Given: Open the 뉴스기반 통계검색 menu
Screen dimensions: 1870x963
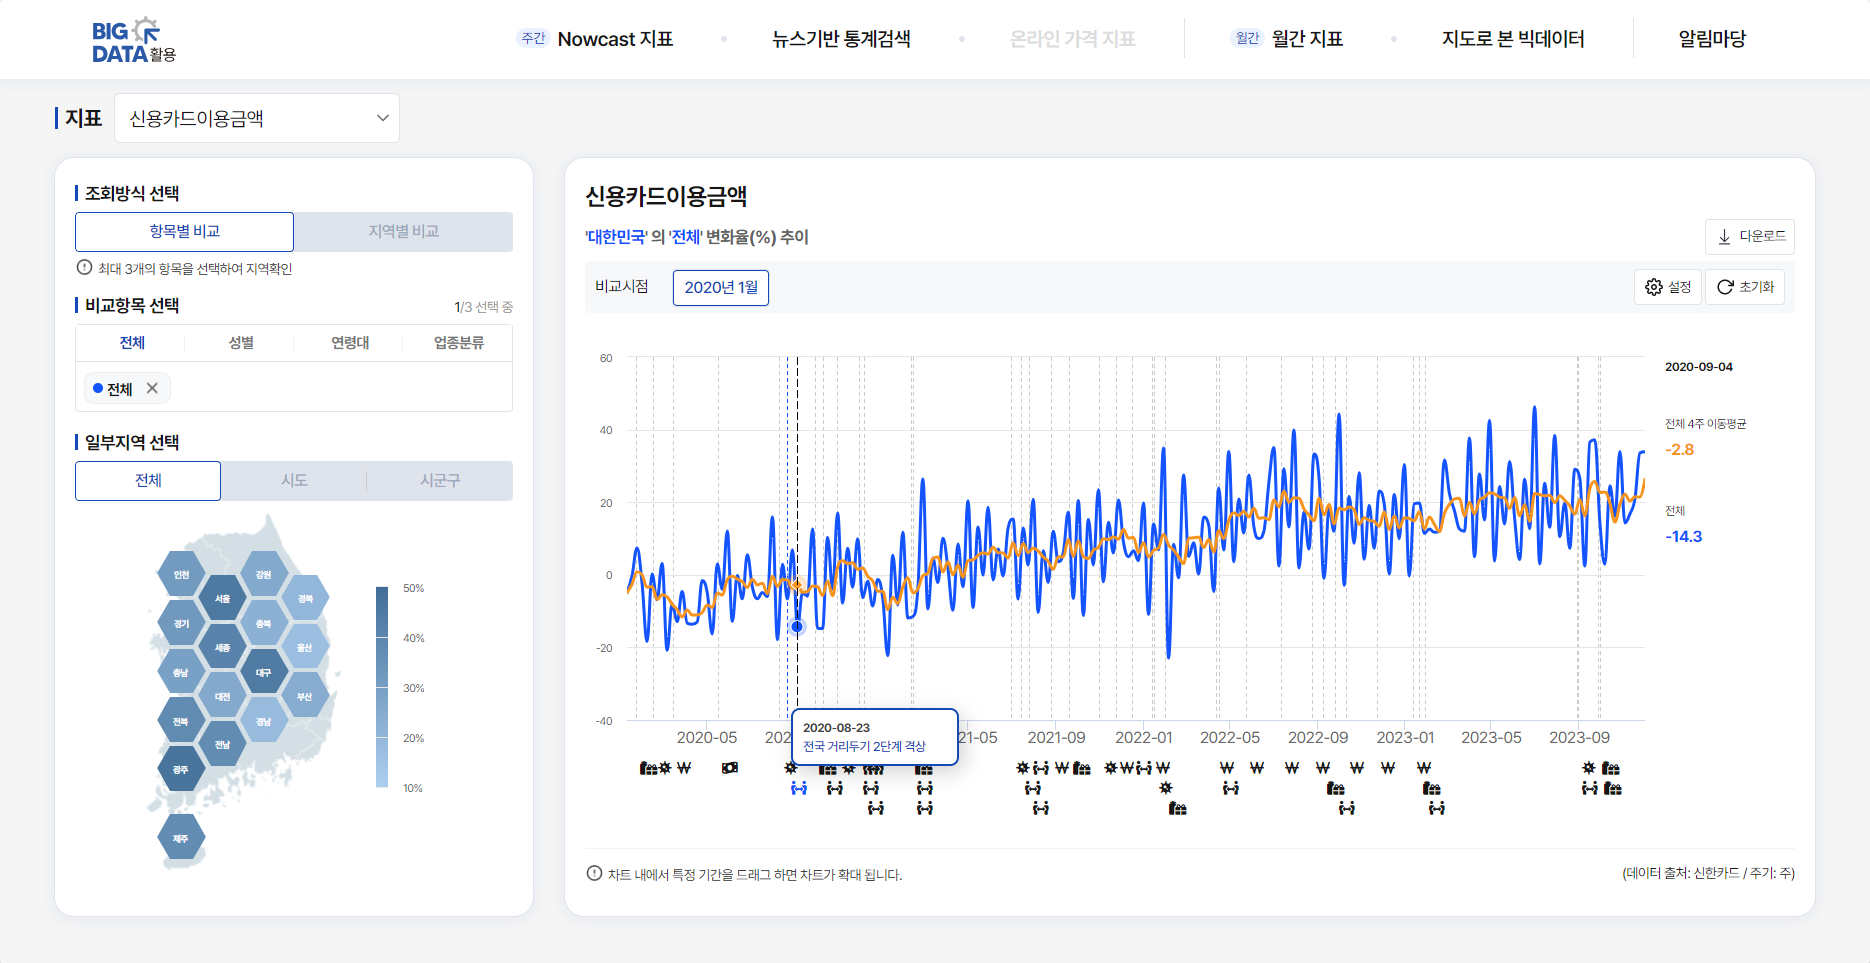Looking at the screenshot, I should [841, 39].
